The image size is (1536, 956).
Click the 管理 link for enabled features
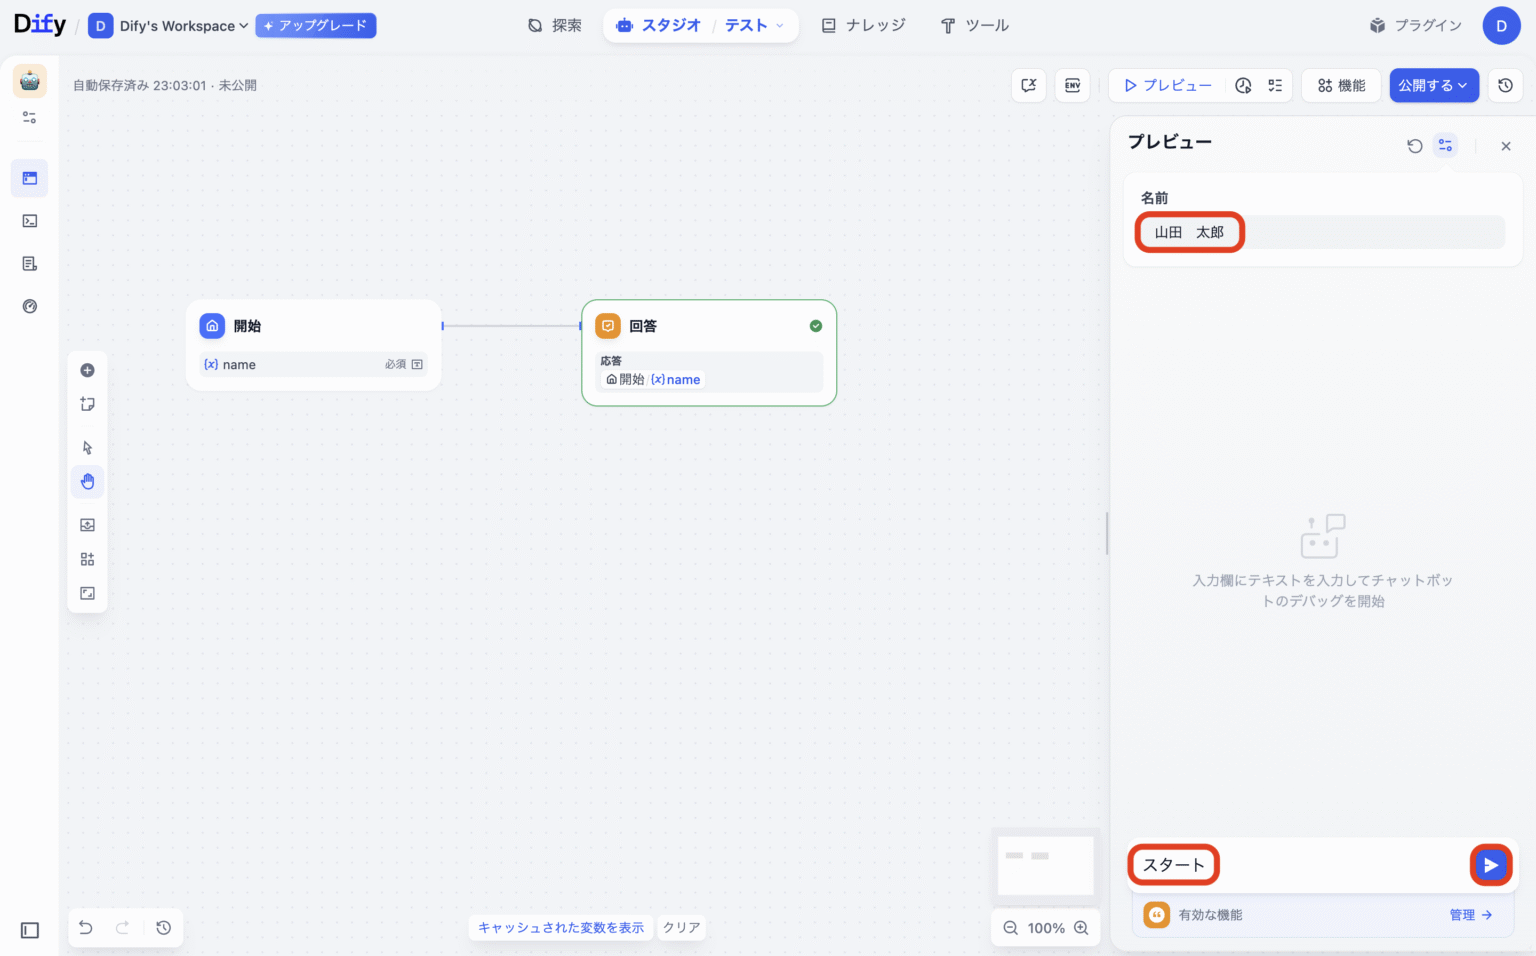[1470, 915]
